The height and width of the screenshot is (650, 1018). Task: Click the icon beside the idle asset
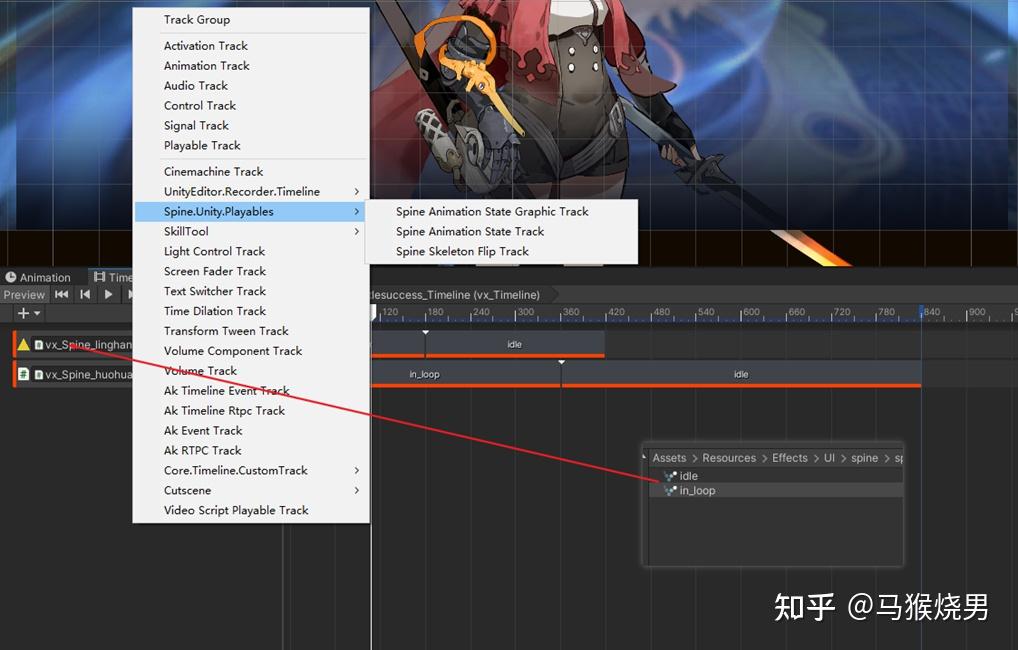(670, 476)
